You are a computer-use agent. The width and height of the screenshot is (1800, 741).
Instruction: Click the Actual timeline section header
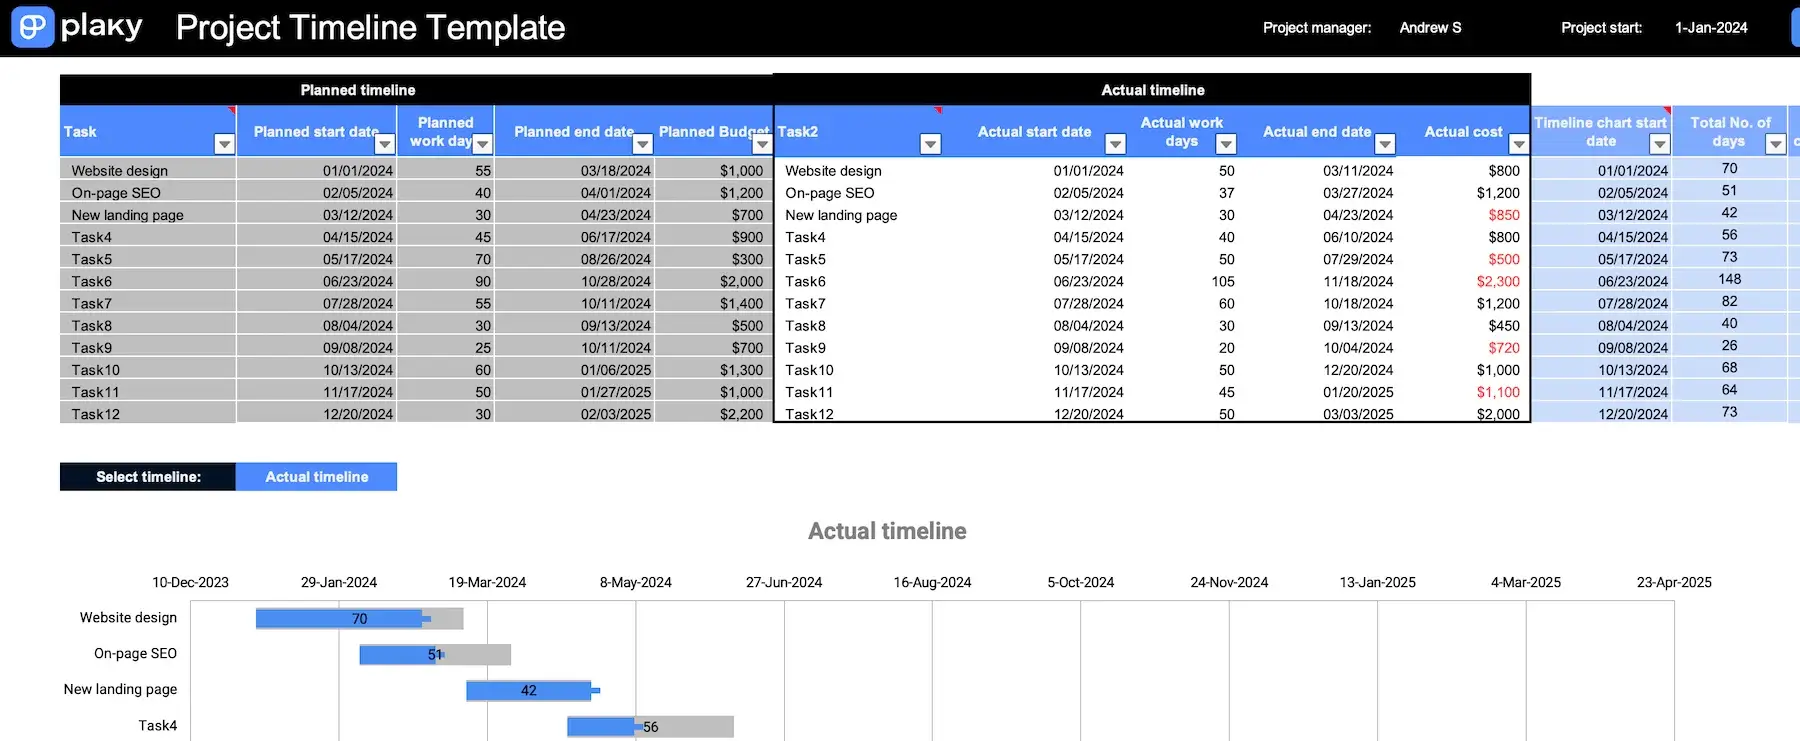click(1153, 90)
